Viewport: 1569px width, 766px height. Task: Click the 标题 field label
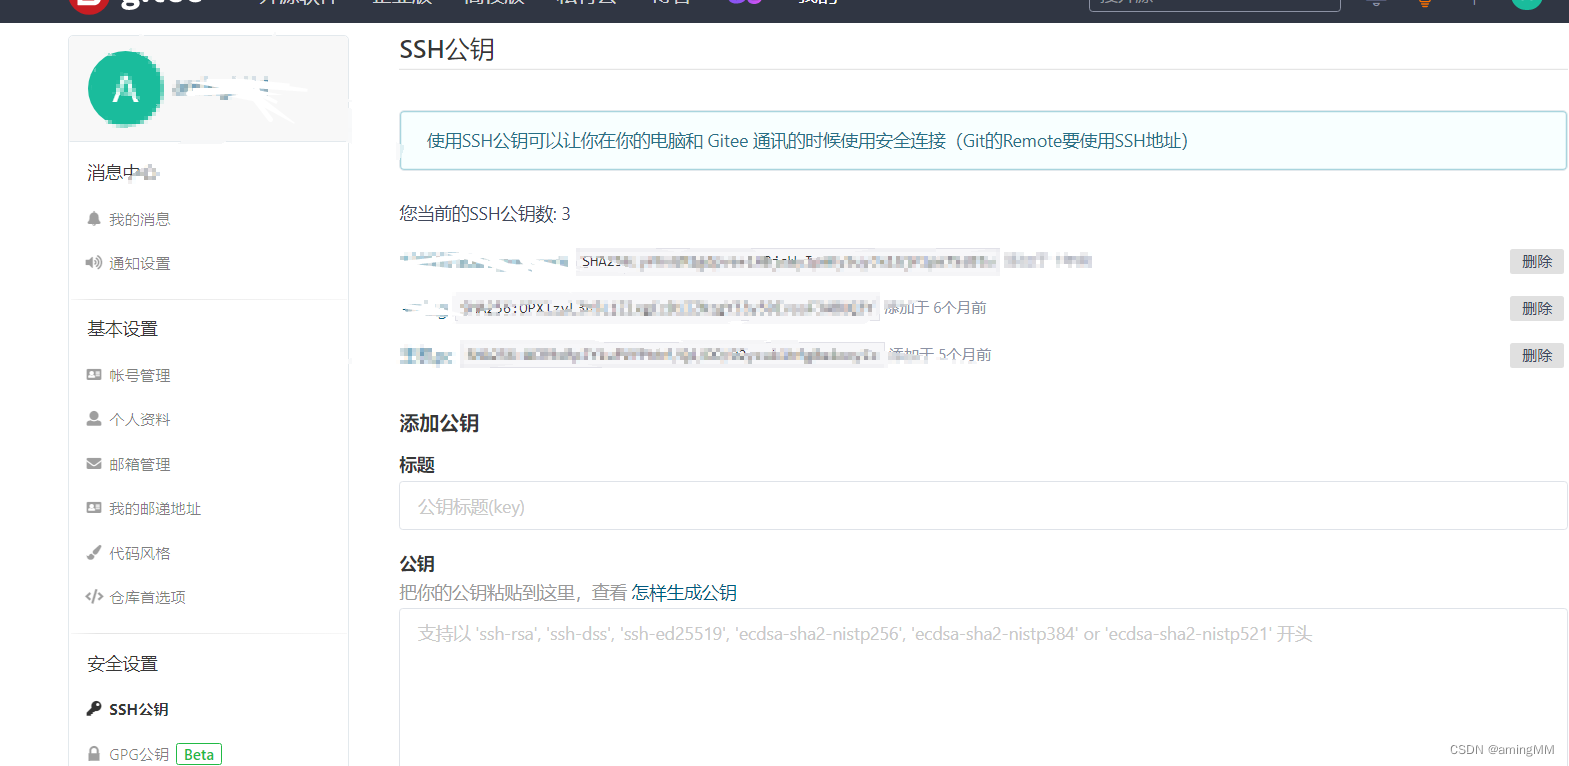pos(417,465)
